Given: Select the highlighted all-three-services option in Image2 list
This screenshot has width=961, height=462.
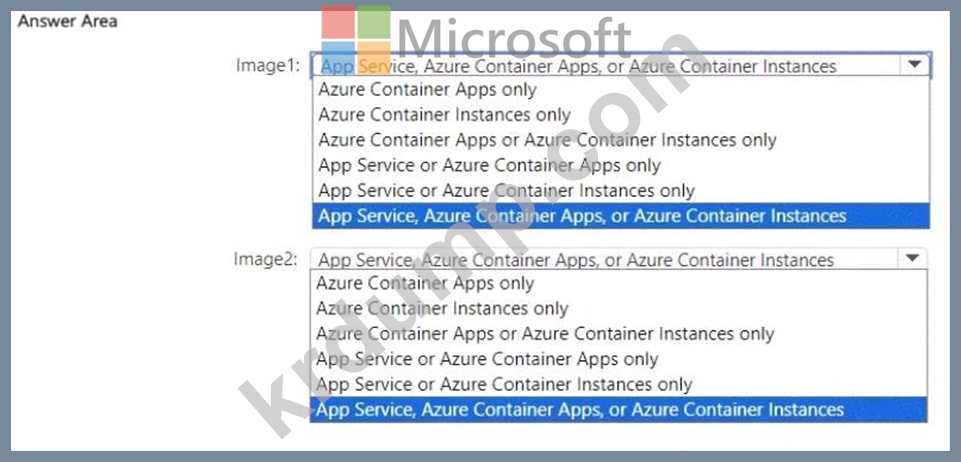Looking at the screenshot, I should [580, 409].
